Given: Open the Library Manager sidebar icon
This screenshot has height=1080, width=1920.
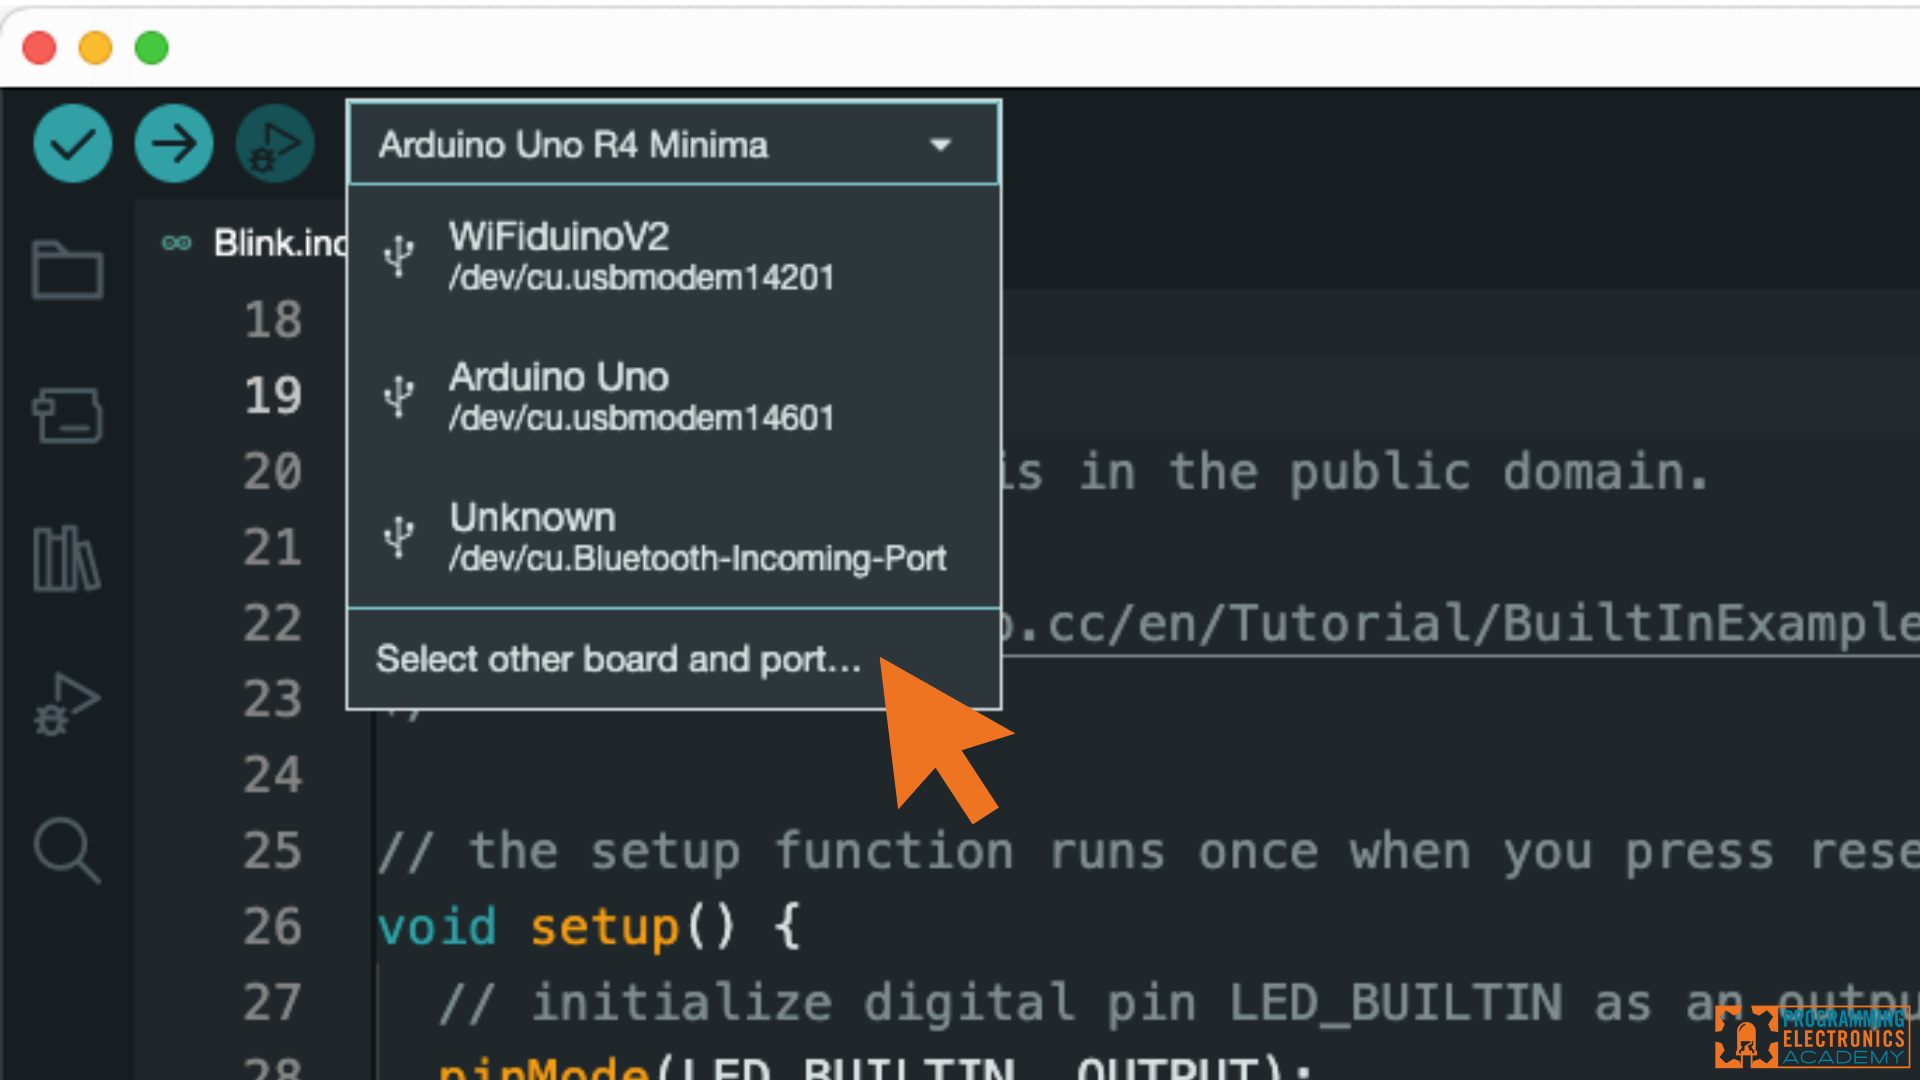Looking at the screenshot, I should (66, 558).
